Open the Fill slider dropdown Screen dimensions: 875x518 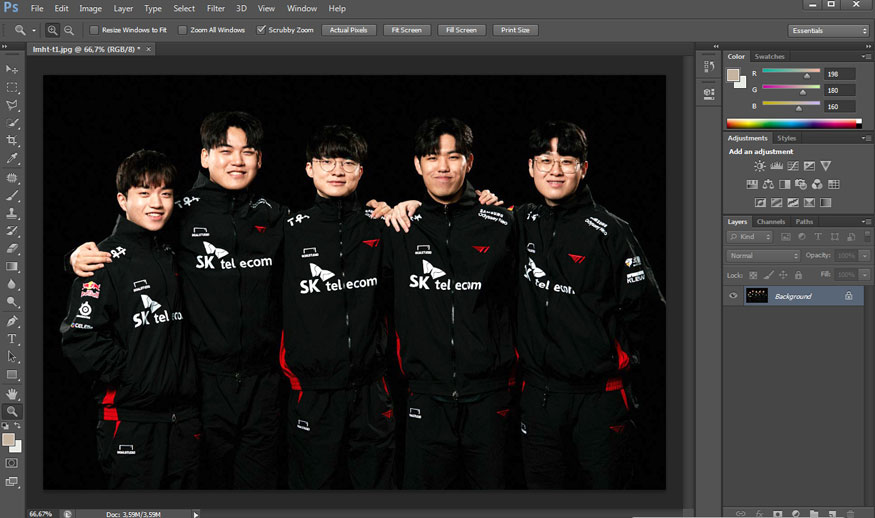[864, 275]
